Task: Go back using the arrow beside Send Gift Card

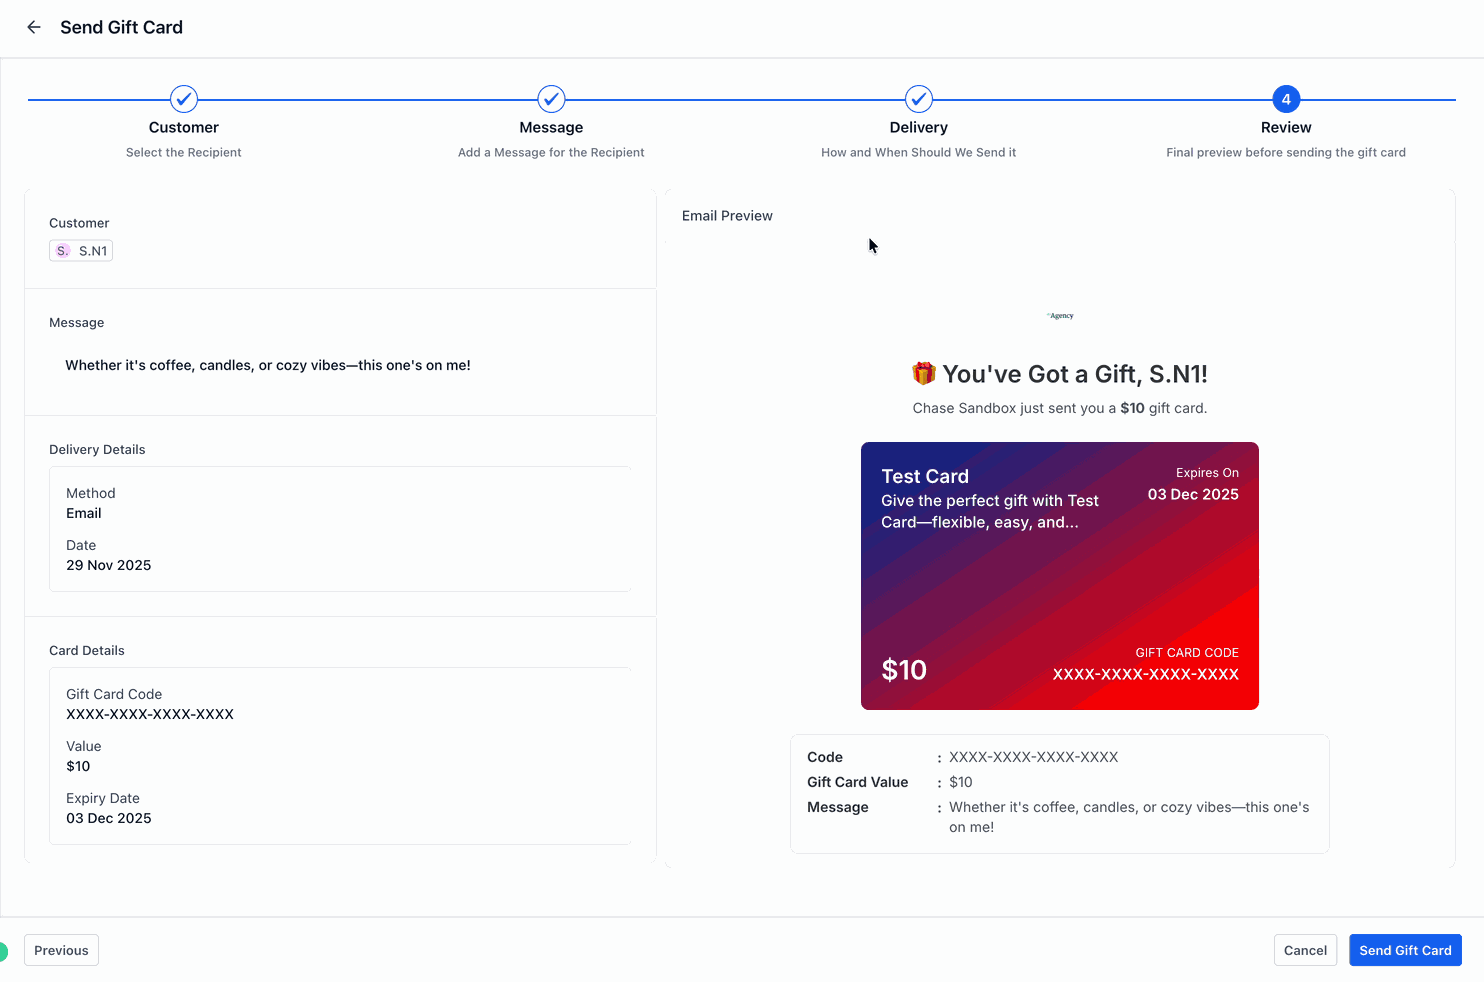Action: point(34,27)
